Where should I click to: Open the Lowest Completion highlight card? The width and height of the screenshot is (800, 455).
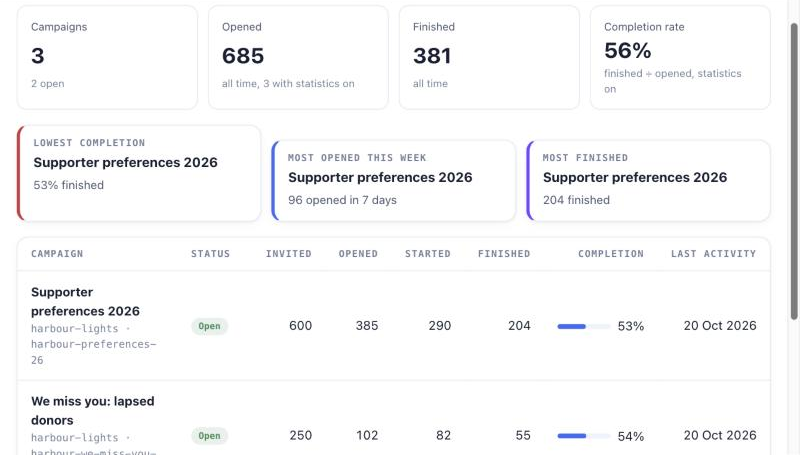coord(139,173)
